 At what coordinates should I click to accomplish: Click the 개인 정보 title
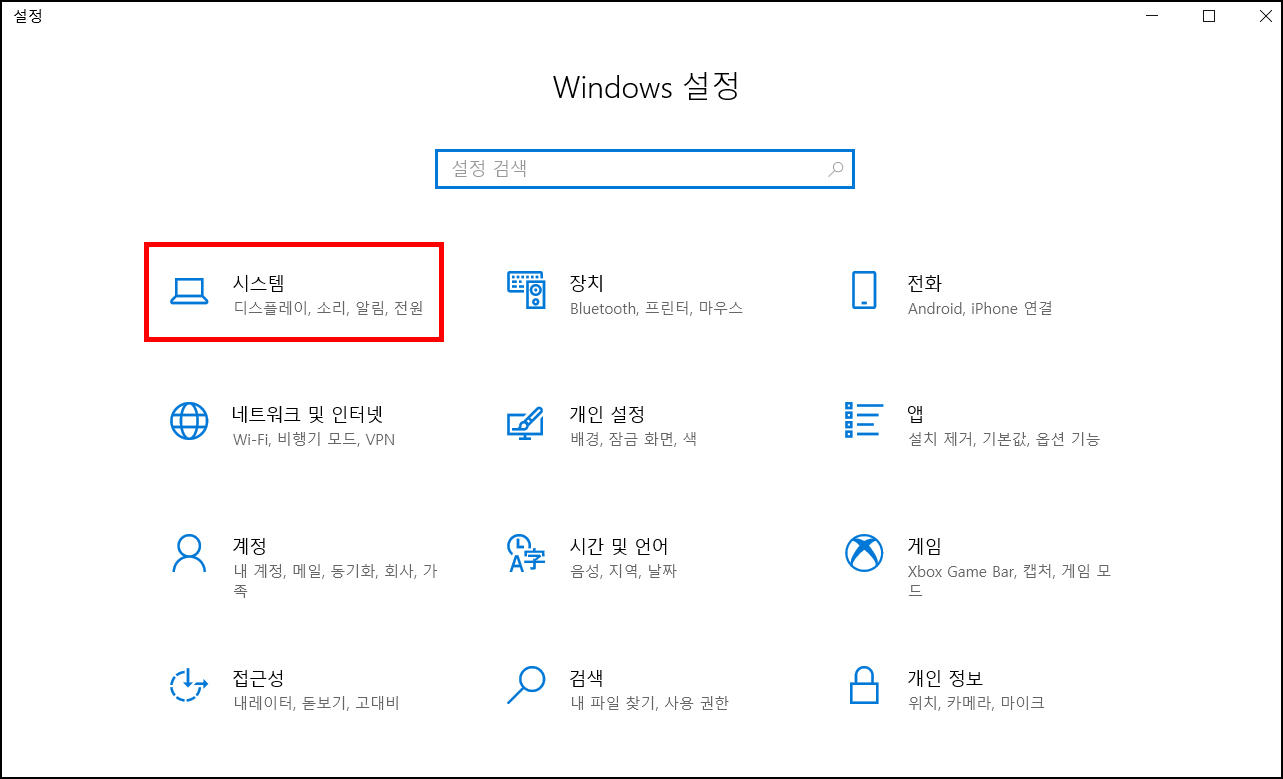[945, 678]
